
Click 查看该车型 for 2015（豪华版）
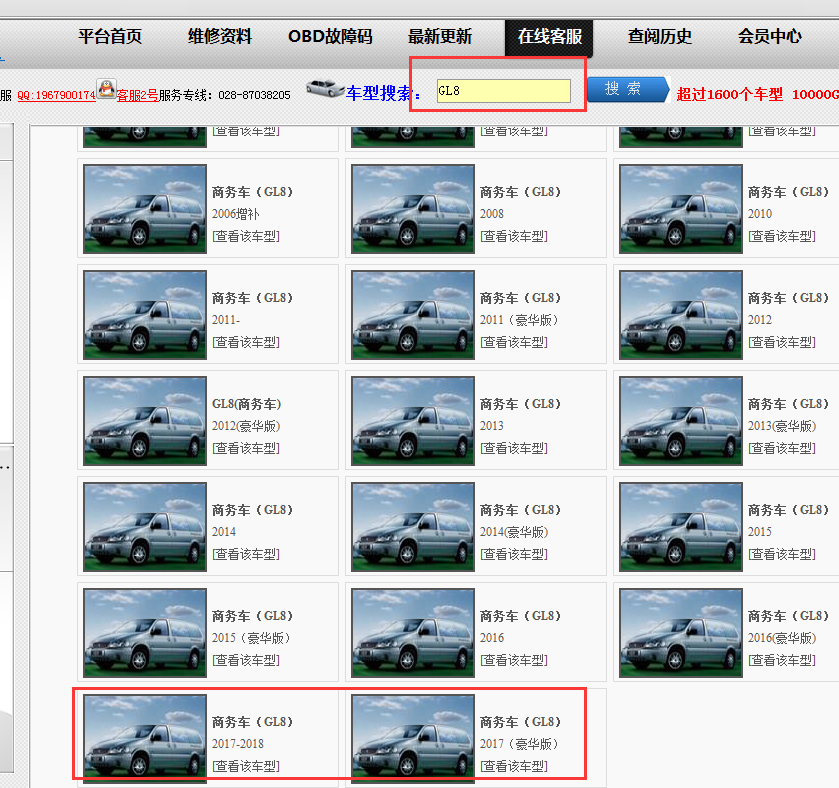tap(246, 660)
